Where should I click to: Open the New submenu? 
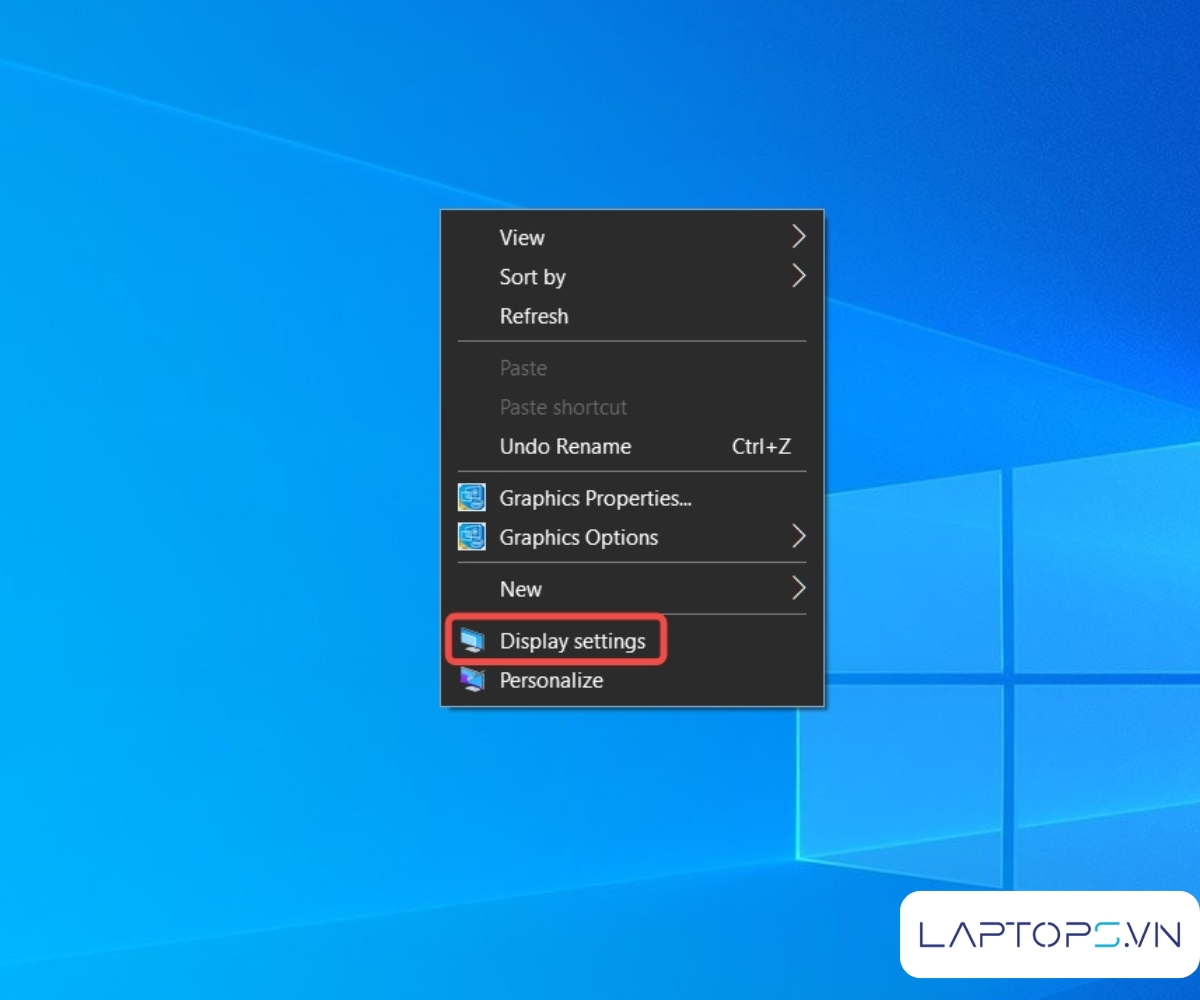pyautogui.click(x=632, y=589)
